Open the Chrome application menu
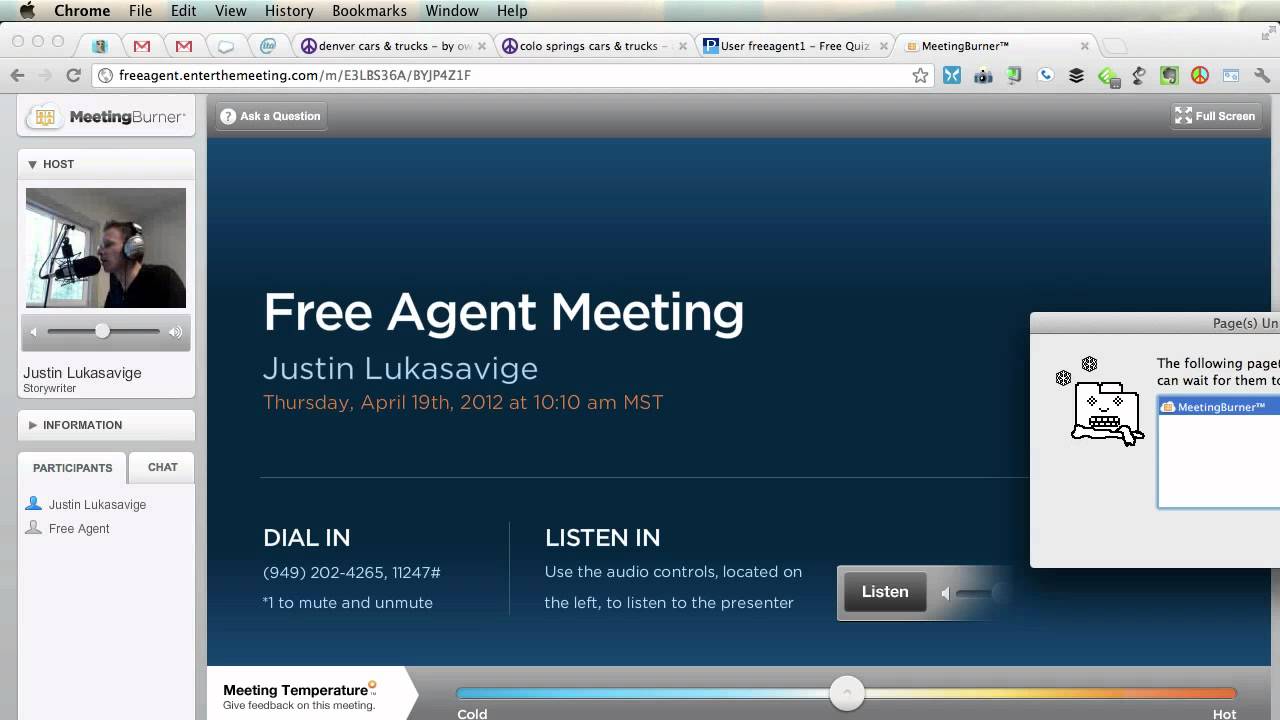 click(x=82, y=11)
